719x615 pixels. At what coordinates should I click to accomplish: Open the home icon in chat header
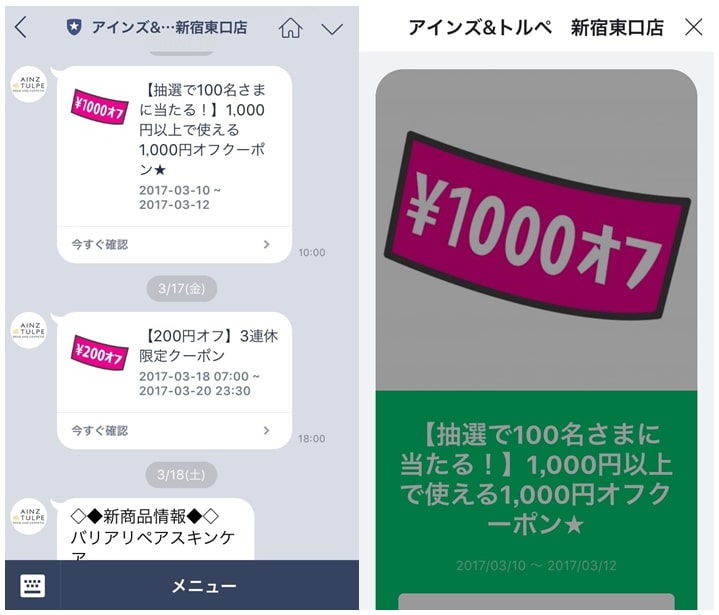(290, 28)
